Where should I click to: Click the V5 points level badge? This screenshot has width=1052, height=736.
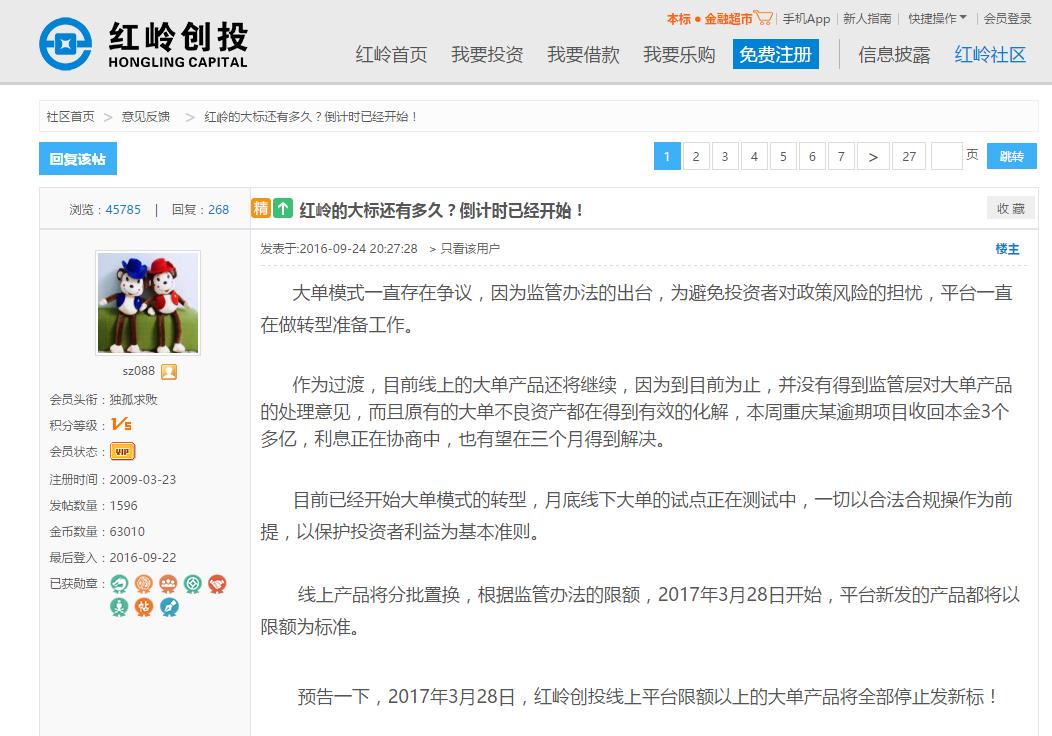pyautogui.click(x=121, y=424)
